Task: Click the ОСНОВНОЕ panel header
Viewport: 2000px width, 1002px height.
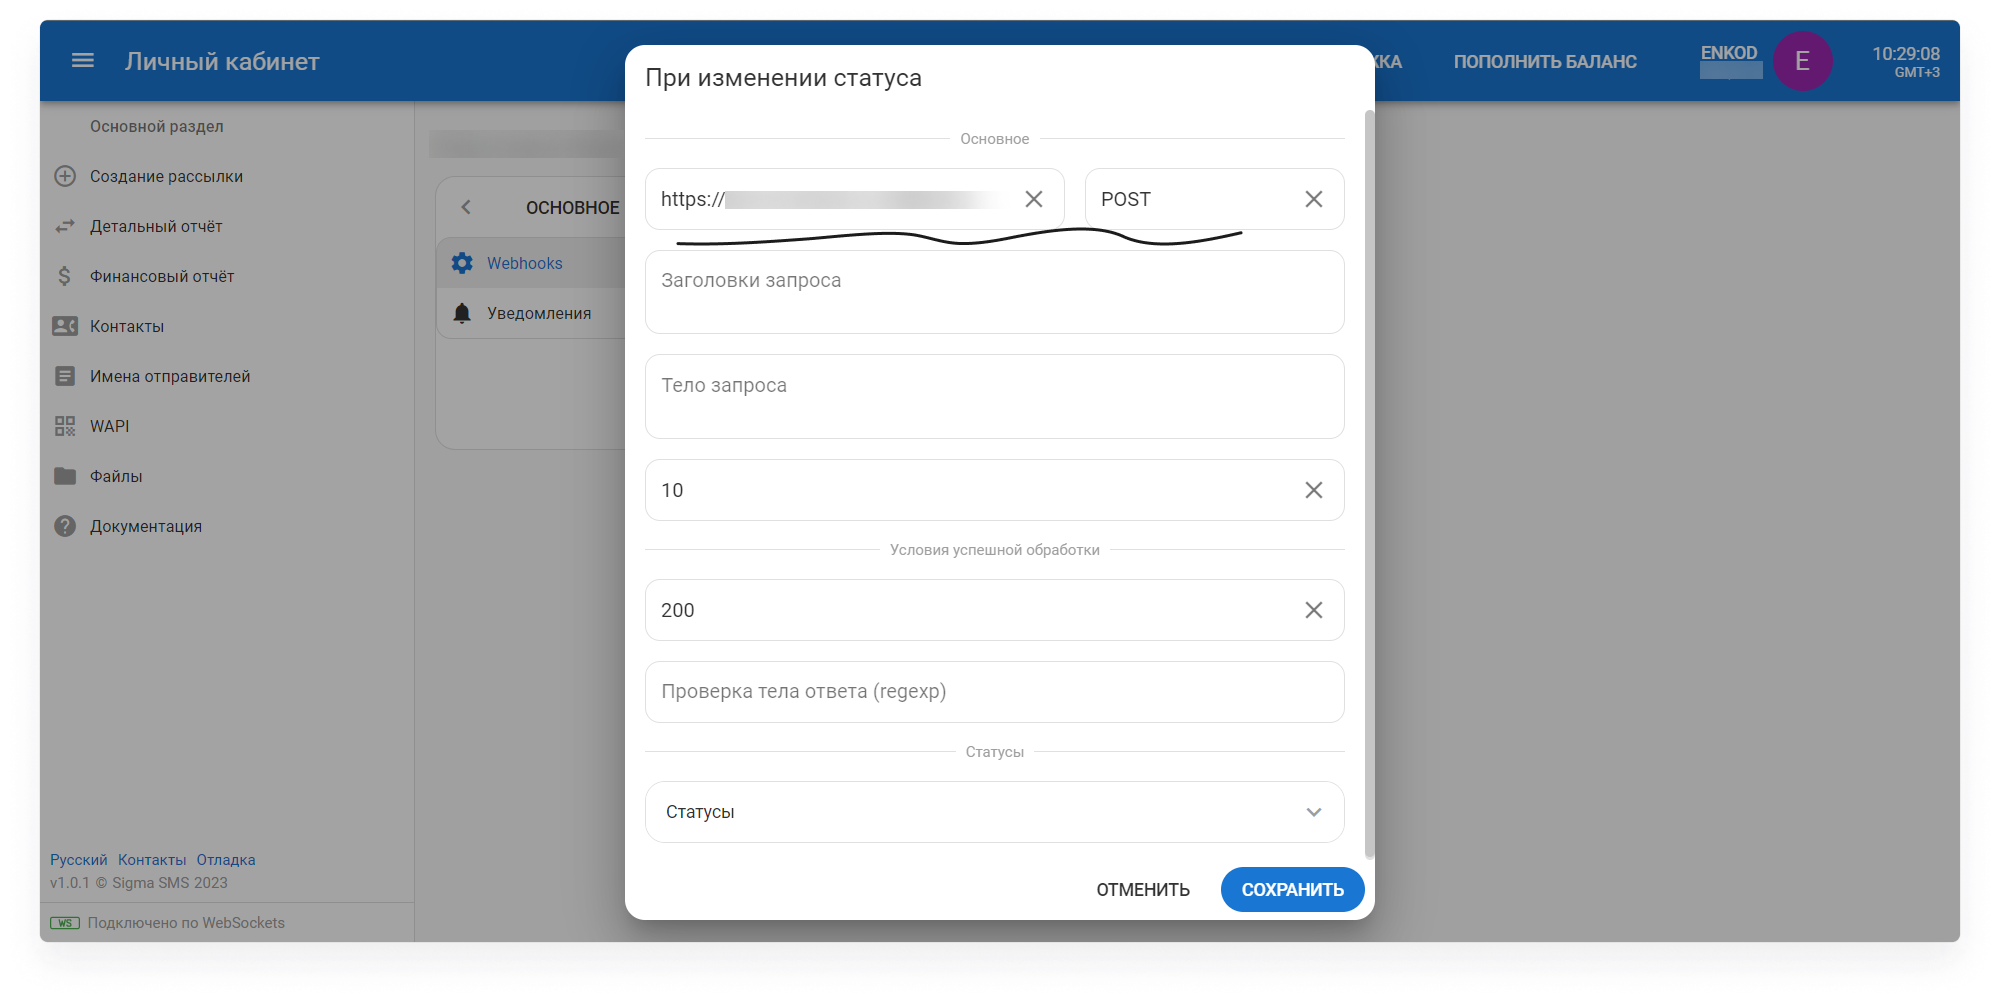Action: click(573, 207)
